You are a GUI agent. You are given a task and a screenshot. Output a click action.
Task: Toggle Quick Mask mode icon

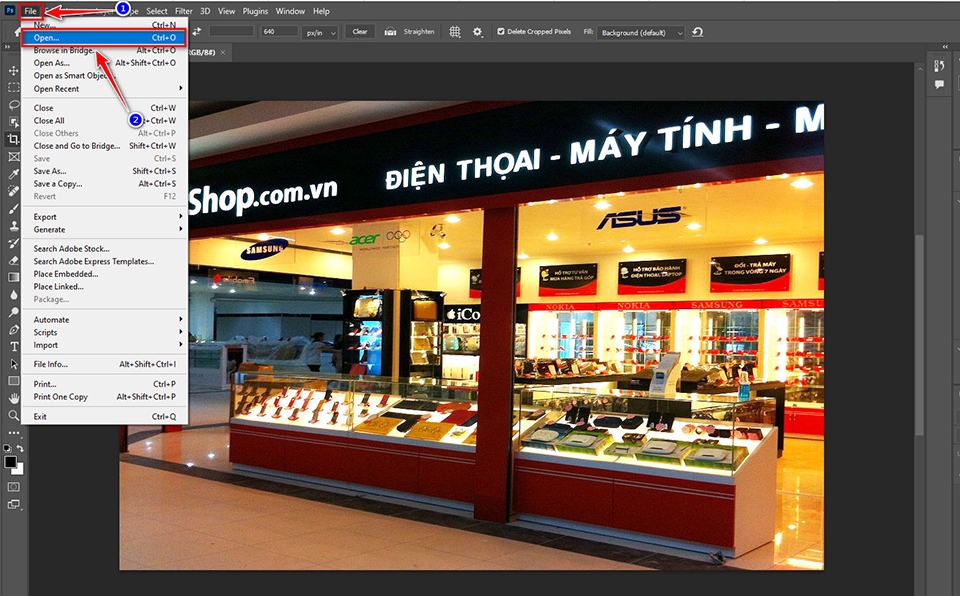click(13, 487)
